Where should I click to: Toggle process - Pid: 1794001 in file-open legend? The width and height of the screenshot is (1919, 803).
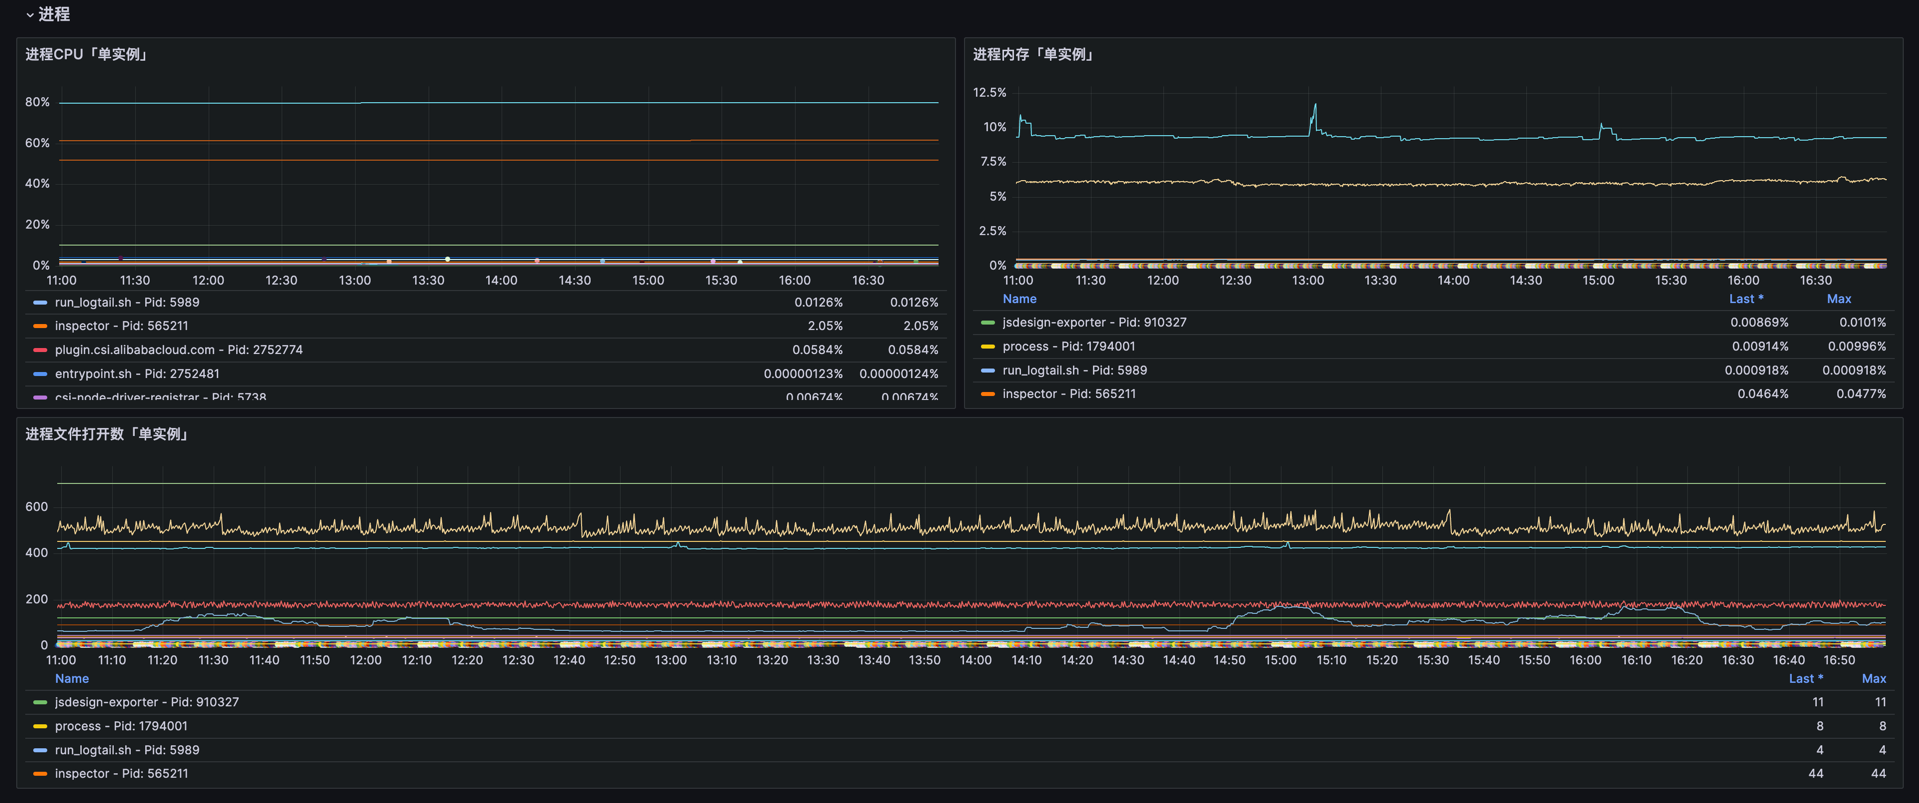pyautogui.click(x=121, y=726)
